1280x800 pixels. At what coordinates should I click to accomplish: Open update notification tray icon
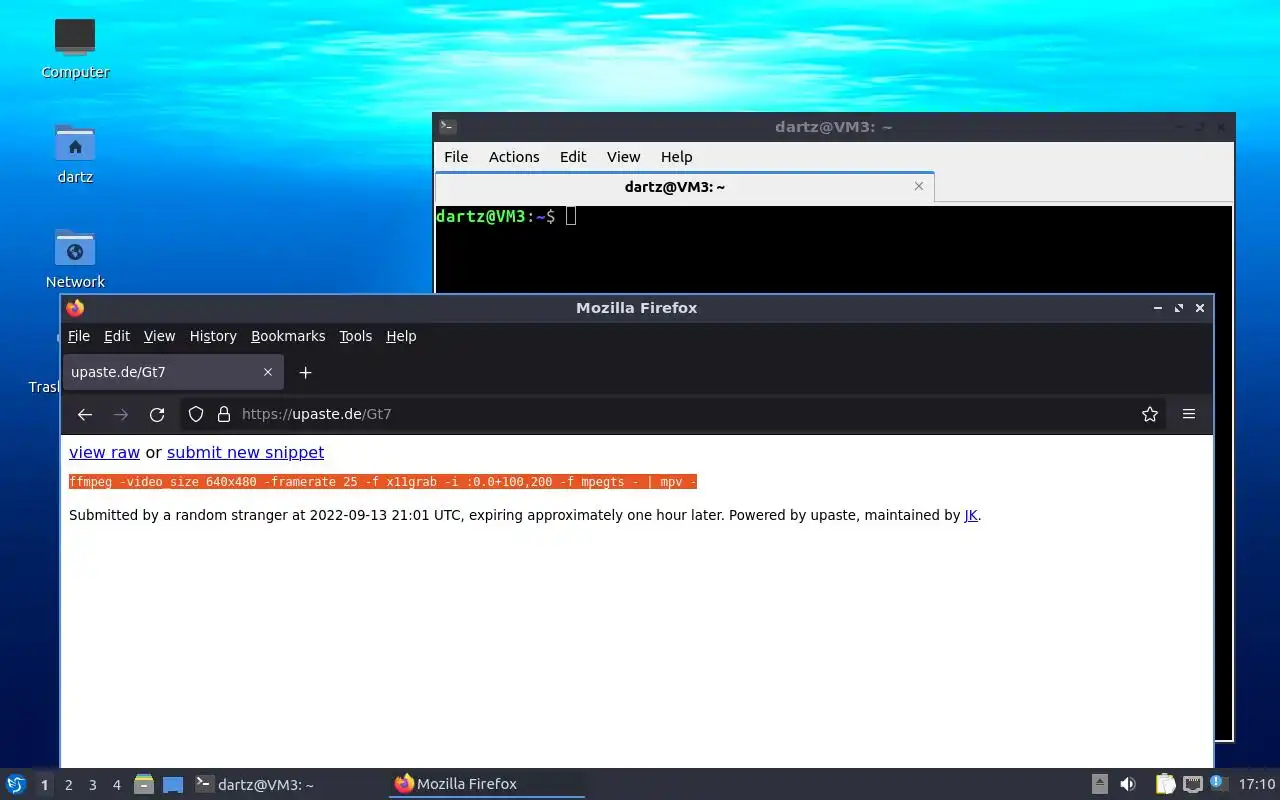(x=1218, y=783)
